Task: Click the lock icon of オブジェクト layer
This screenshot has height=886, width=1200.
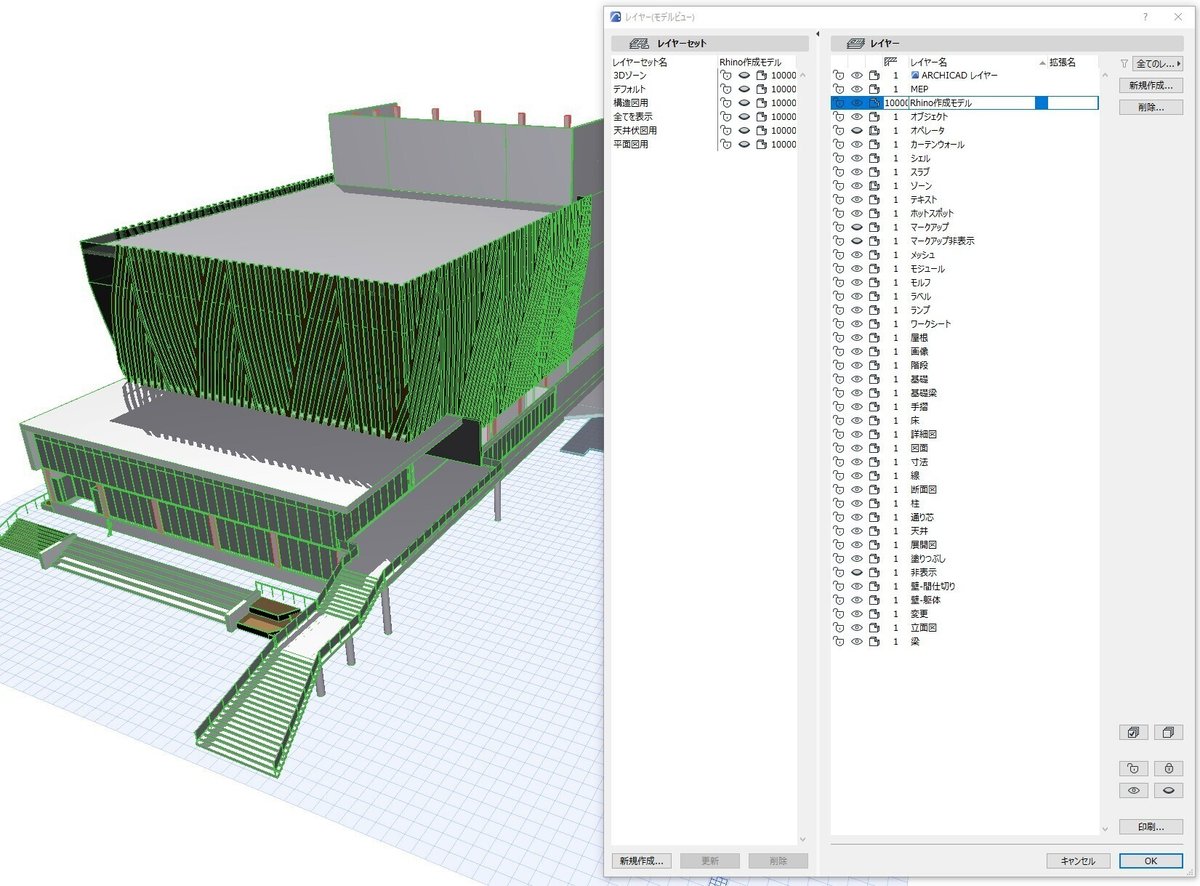Action: click(x=839, y=117)
